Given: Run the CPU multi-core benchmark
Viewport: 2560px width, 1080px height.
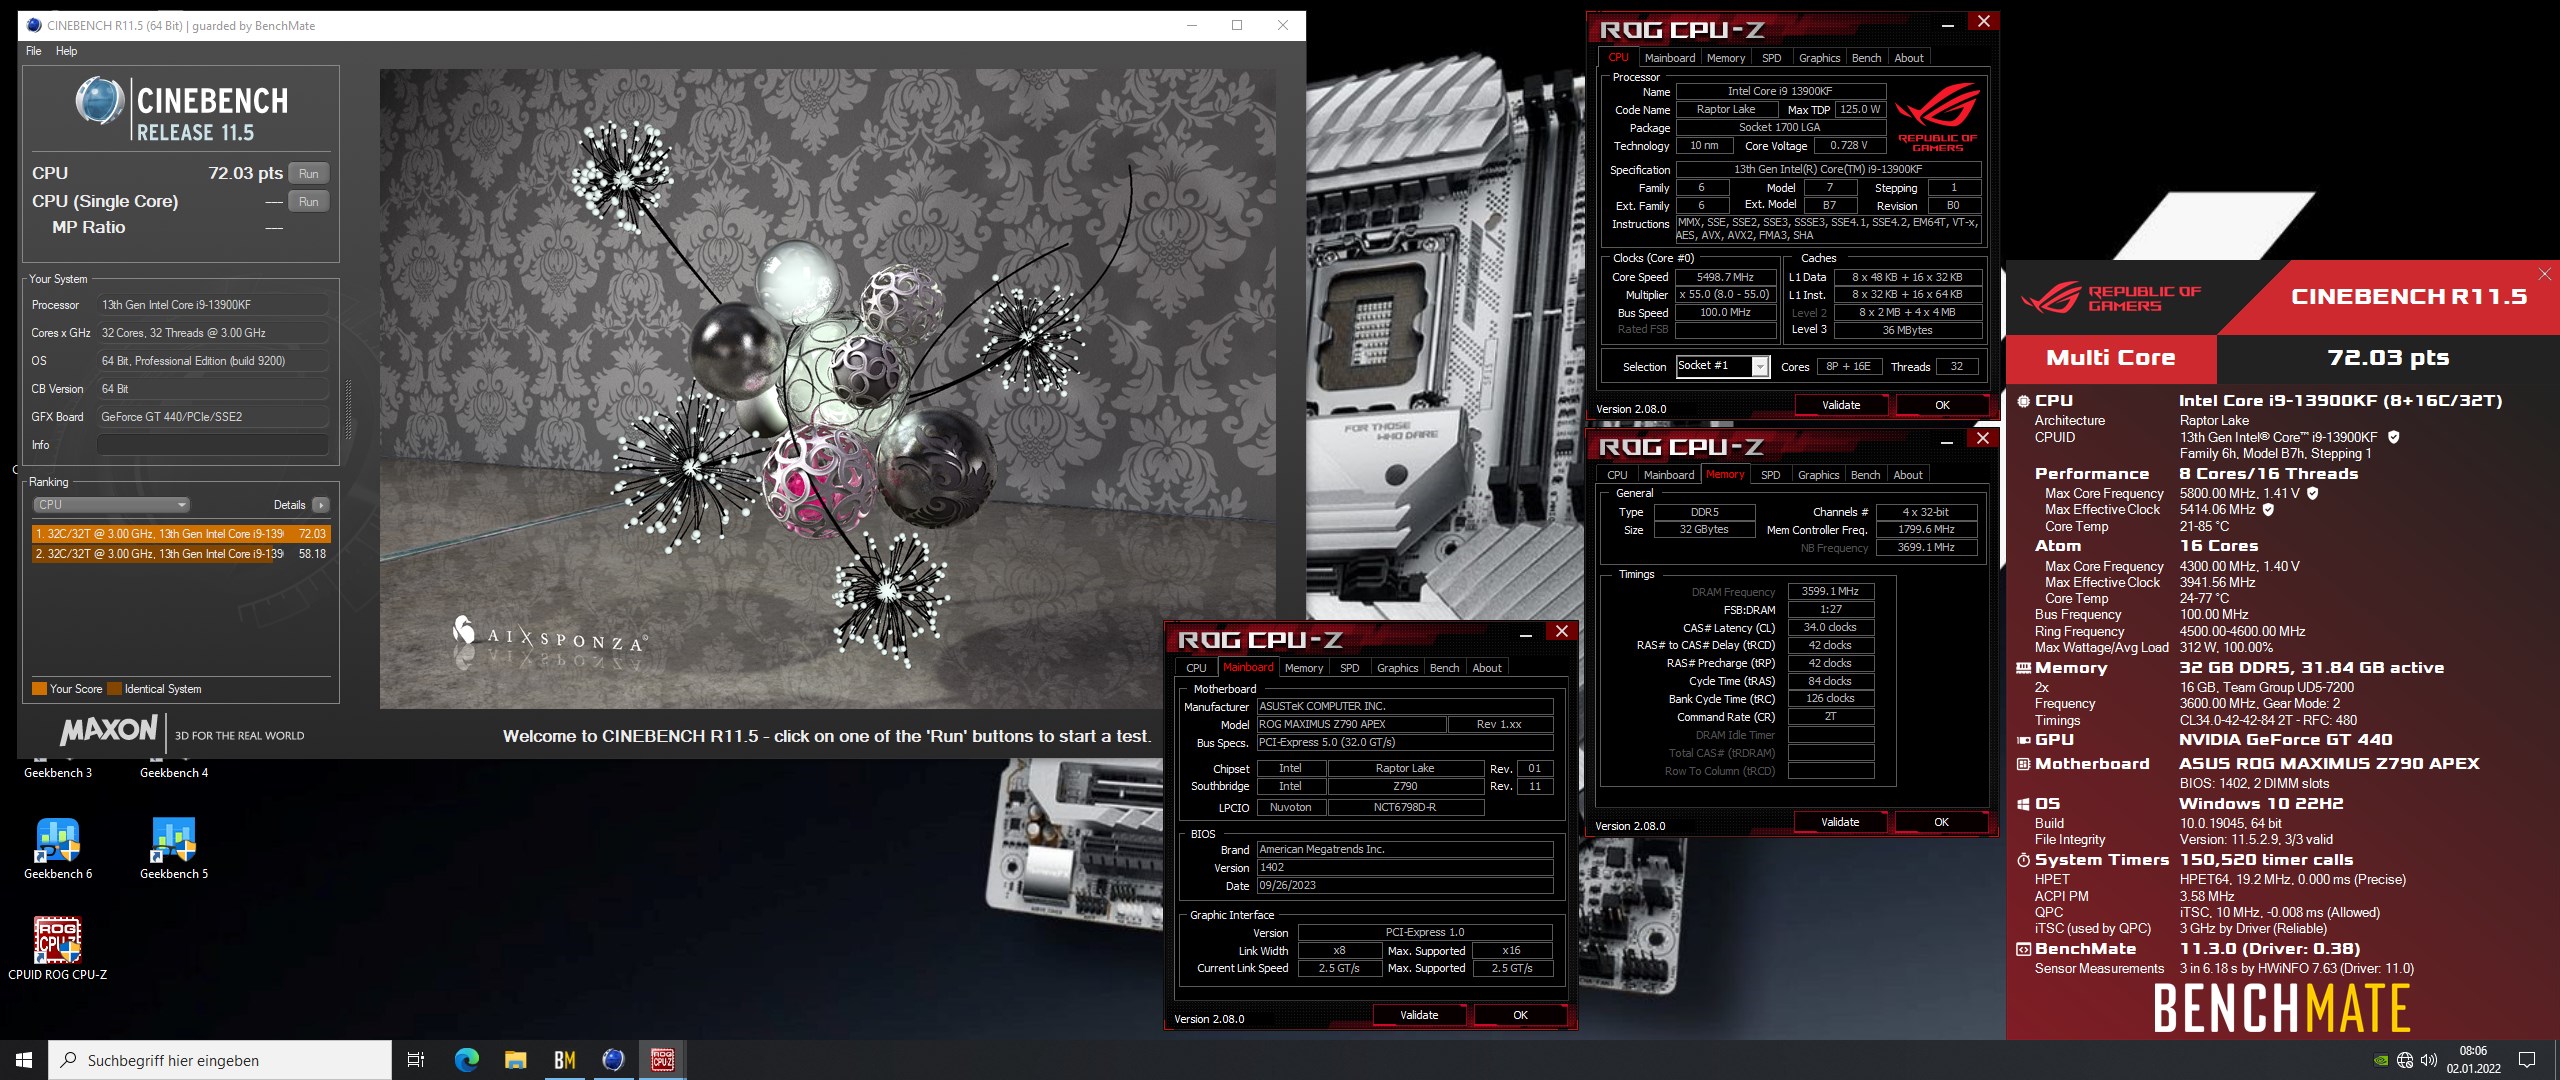Looking at the screenshot, I should (308, 173).
